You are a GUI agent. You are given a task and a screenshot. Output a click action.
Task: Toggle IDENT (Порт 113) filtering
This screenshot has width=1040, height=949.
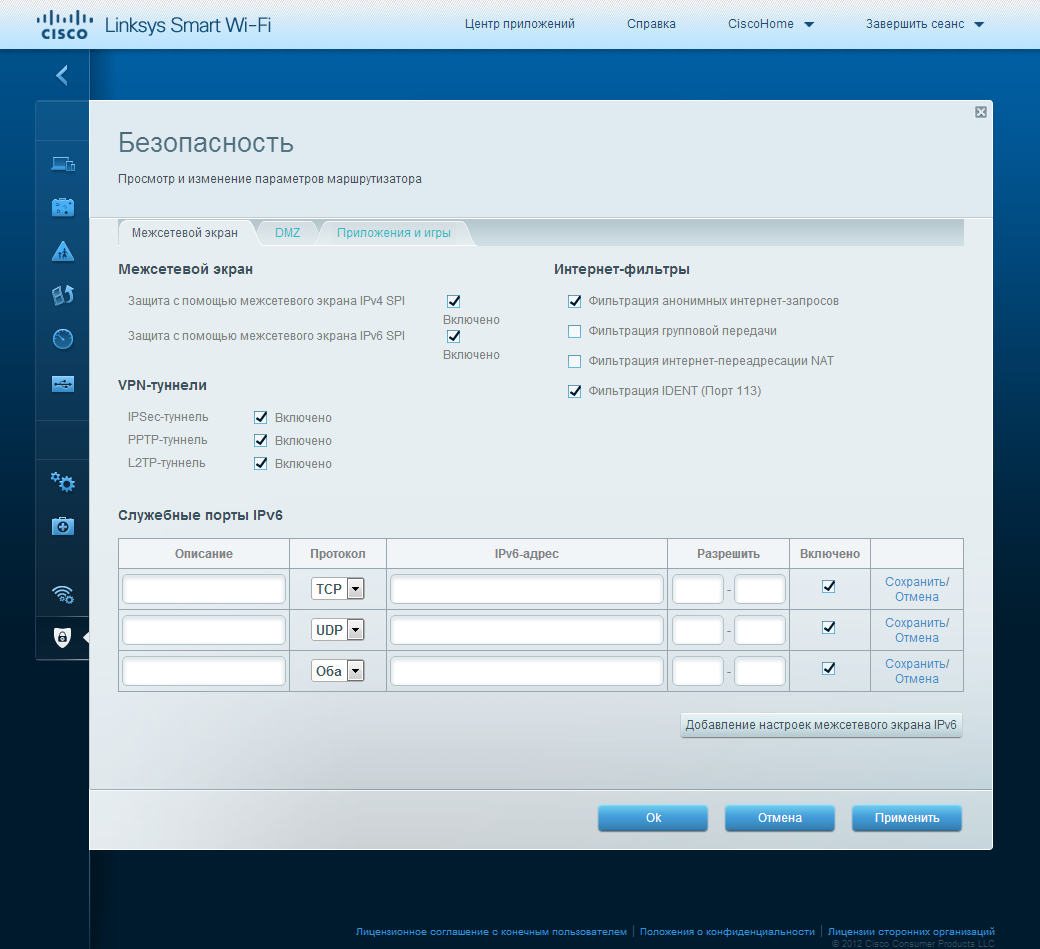574,391
